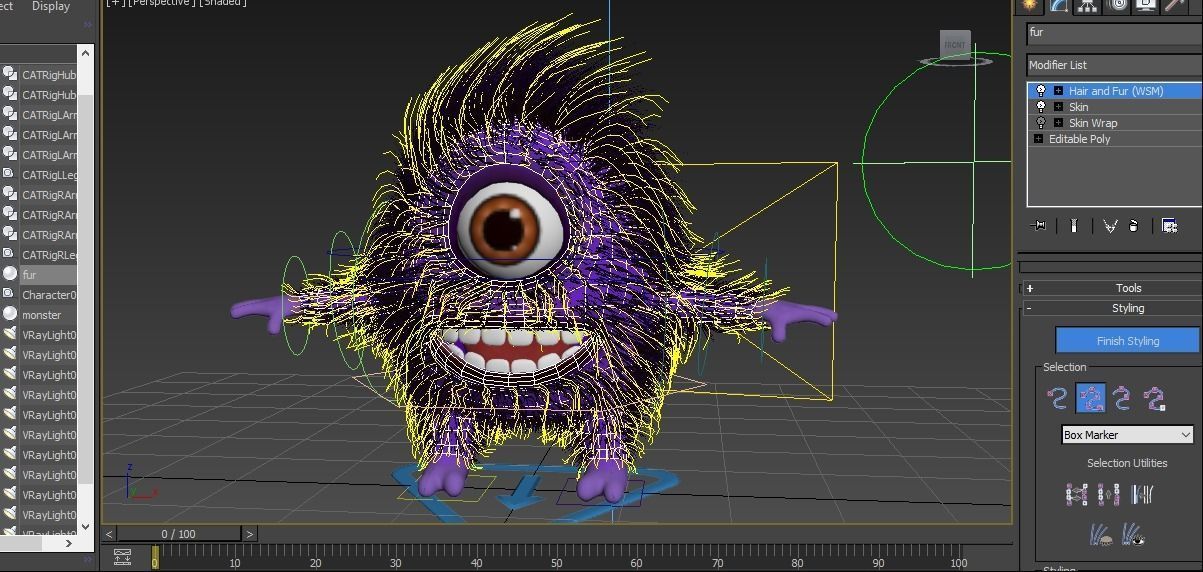Open the Shaded viewport label menu
The width and height of the screenshot is (1203, 572).
pos(222,3)
